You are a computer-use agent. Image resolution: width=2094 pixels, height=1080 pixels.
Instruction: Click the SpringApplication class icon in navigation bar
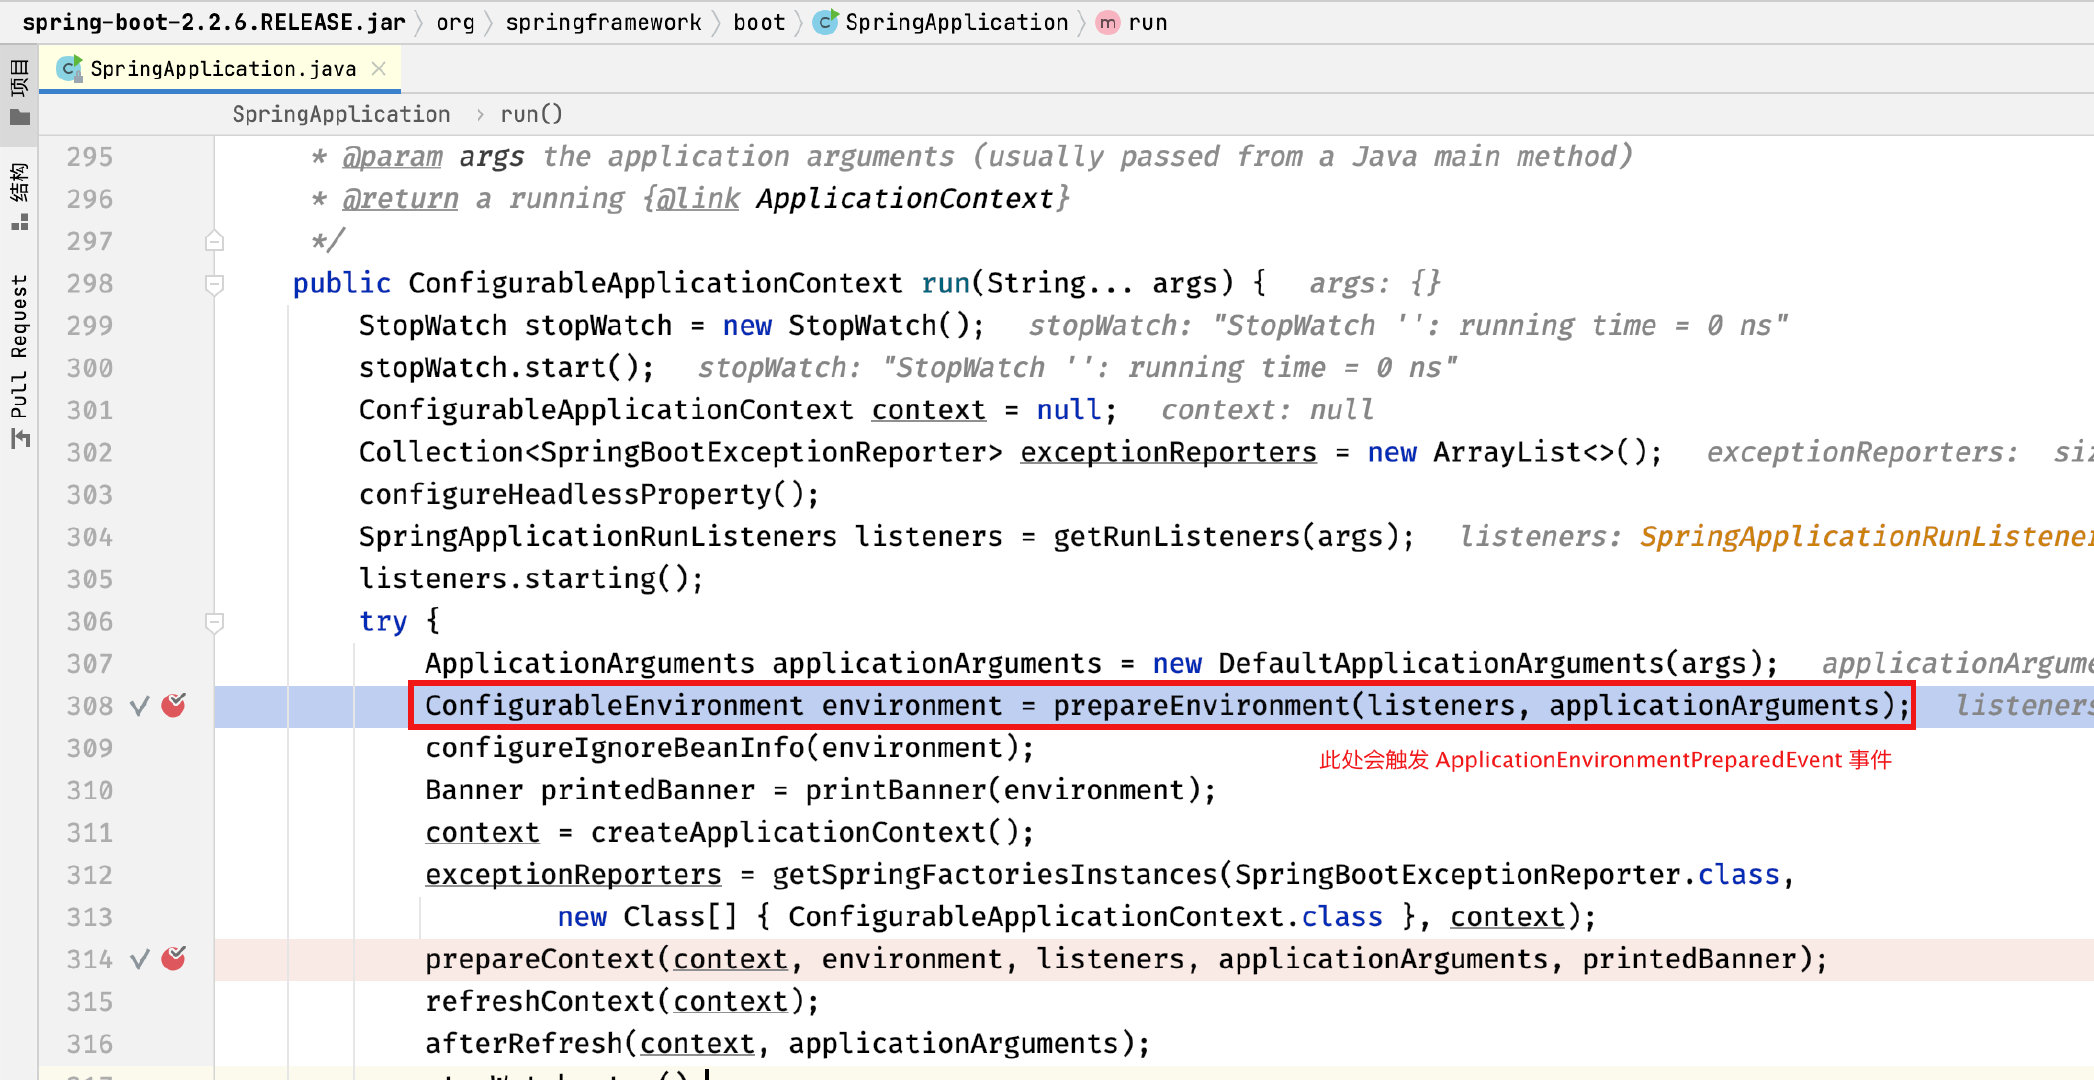point(826,22)
